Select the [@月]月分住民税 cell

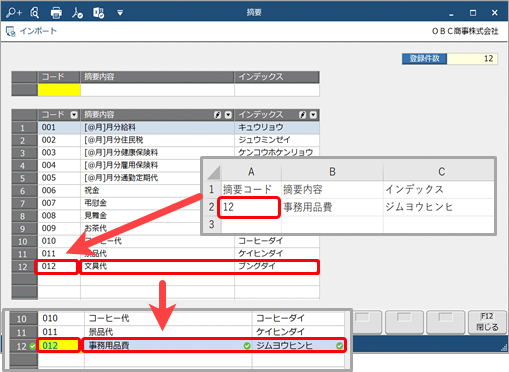157,140
